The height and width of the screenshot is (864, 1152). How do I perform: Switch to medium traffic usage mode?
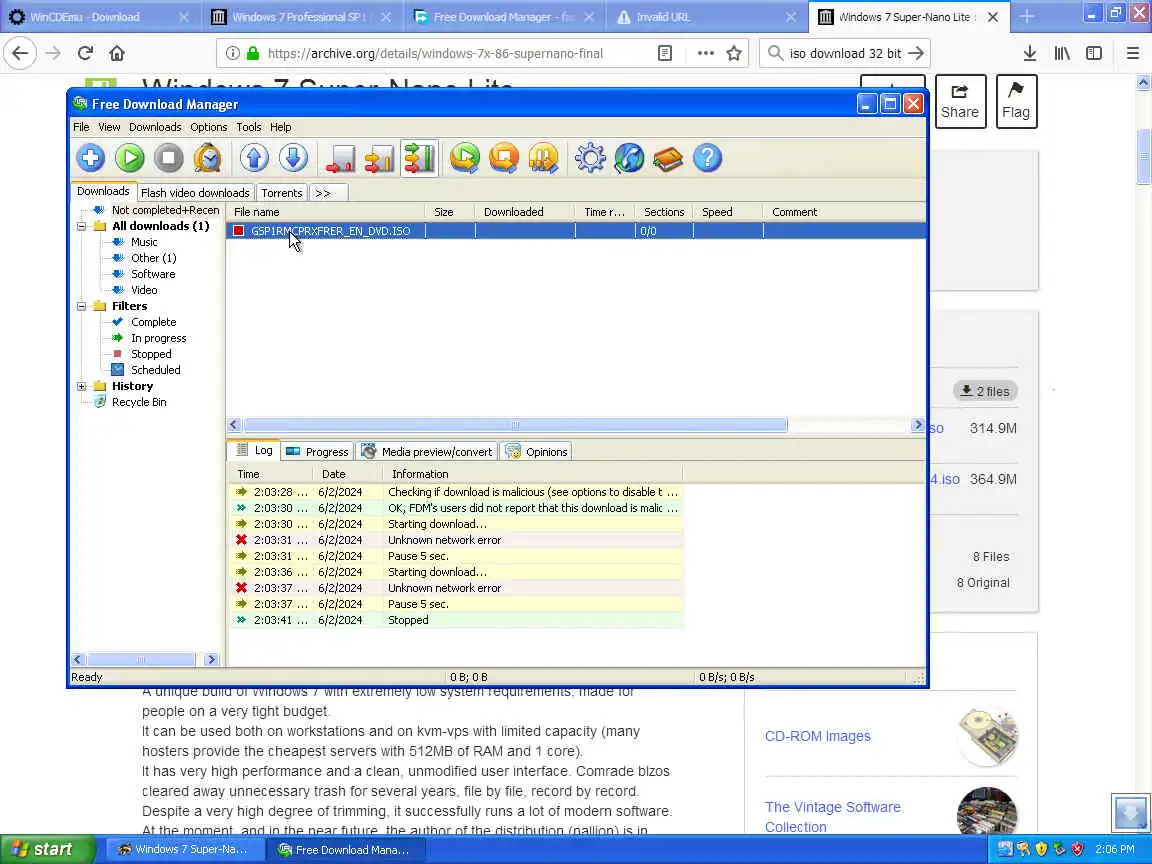point(380,158)
